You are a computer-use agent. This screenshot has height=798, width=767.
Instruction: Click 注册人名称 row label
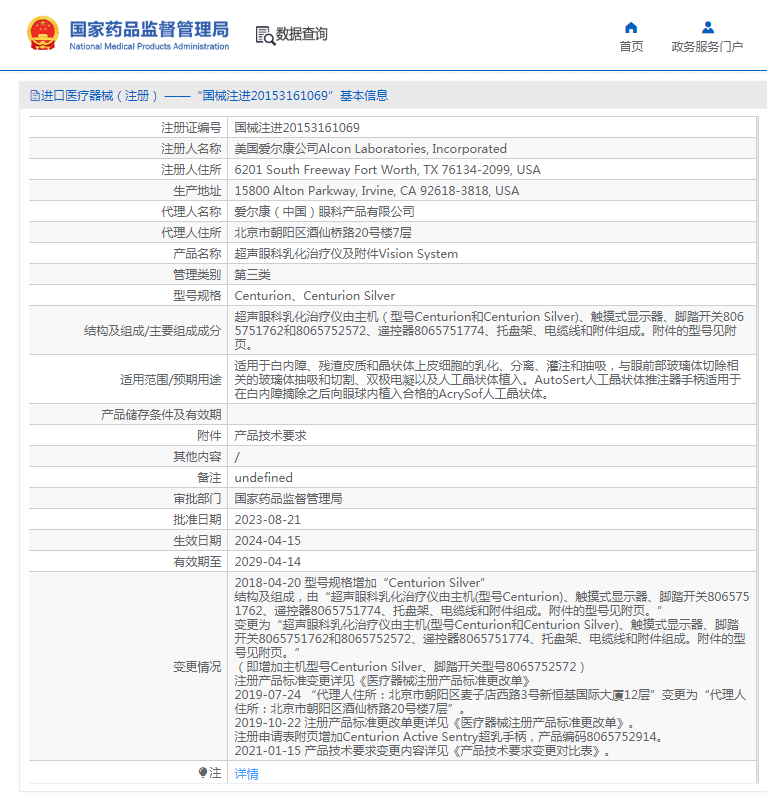(191, 149)
